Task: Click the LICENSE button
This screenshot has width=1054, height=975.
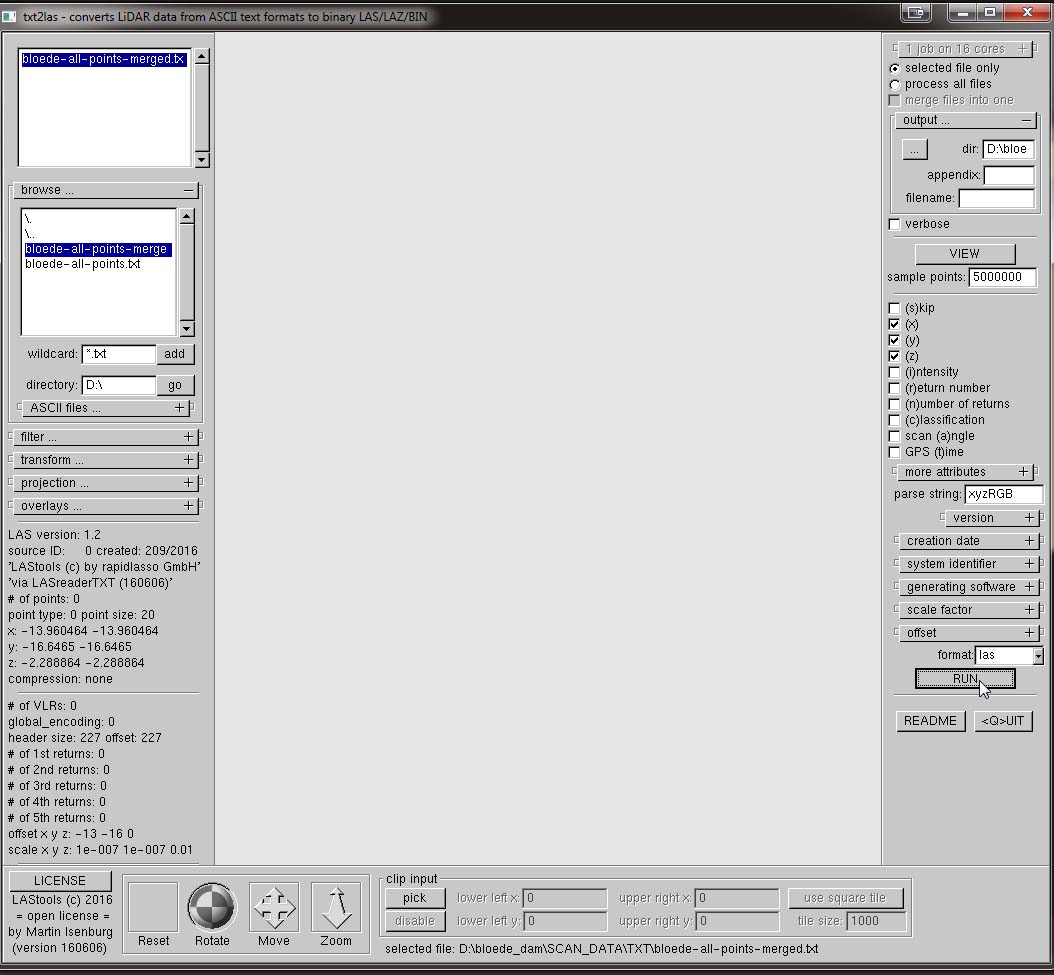Action: (60, 881)
